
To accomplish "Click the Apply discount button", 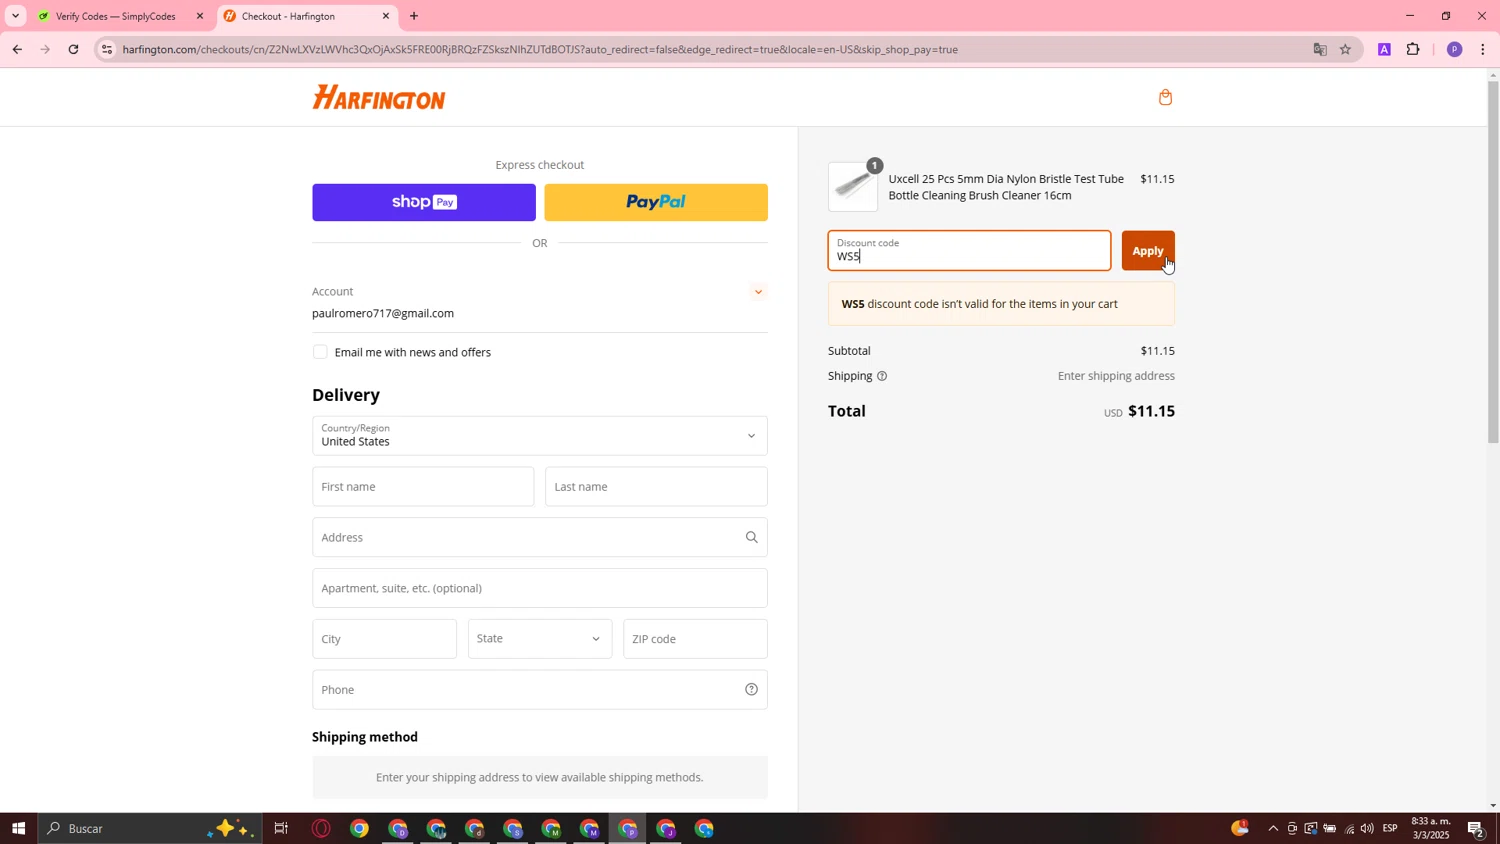I will 1148,251.
